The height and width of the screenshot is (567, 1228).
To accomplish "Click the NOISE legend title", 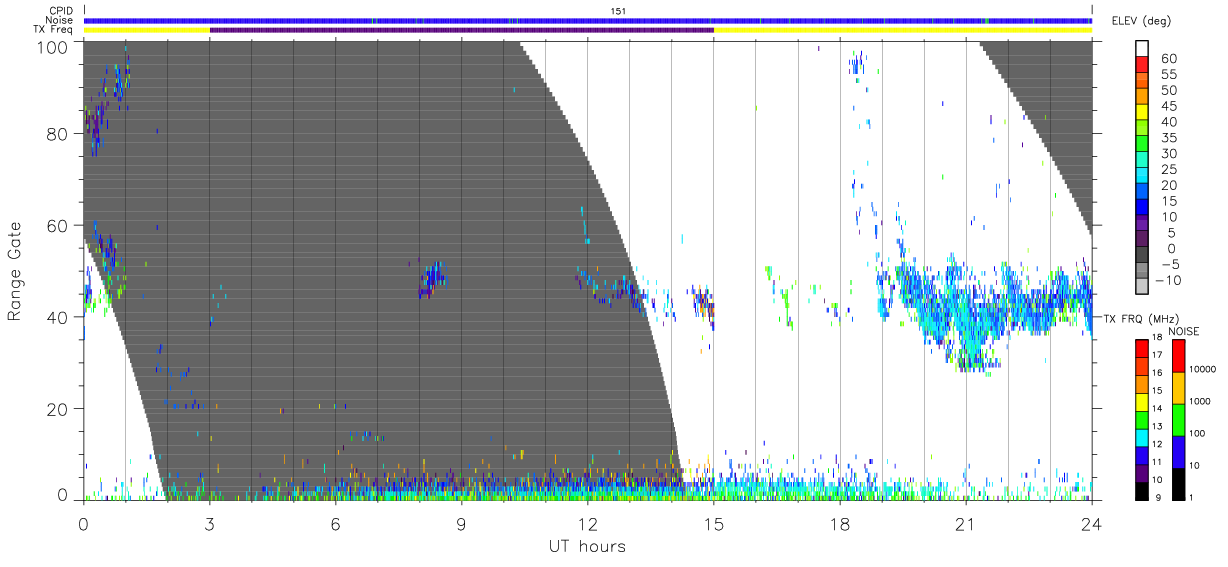I will coord(1184,331).
